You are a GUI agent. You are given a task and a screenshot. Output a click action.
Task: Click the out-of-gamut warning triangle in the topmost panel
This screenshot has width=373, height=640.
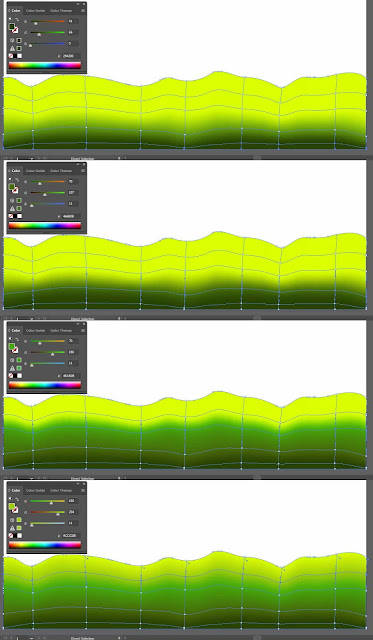coord(12,49)
